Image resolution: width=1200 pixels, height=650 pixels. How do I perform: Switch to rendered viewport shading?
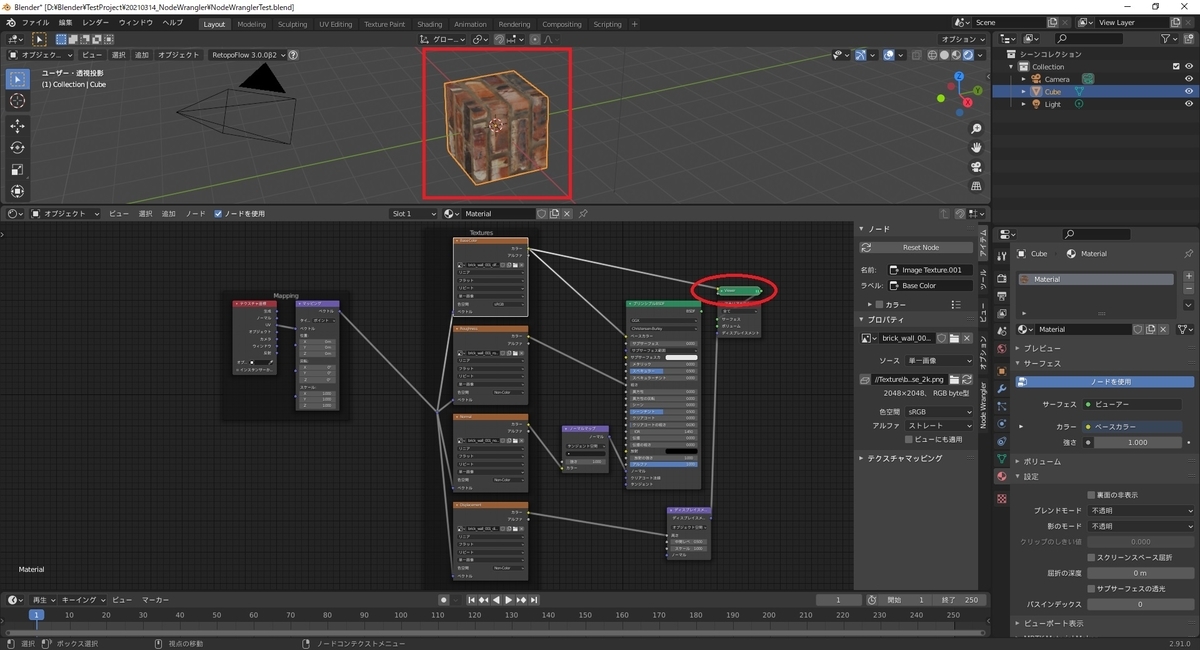967,55
